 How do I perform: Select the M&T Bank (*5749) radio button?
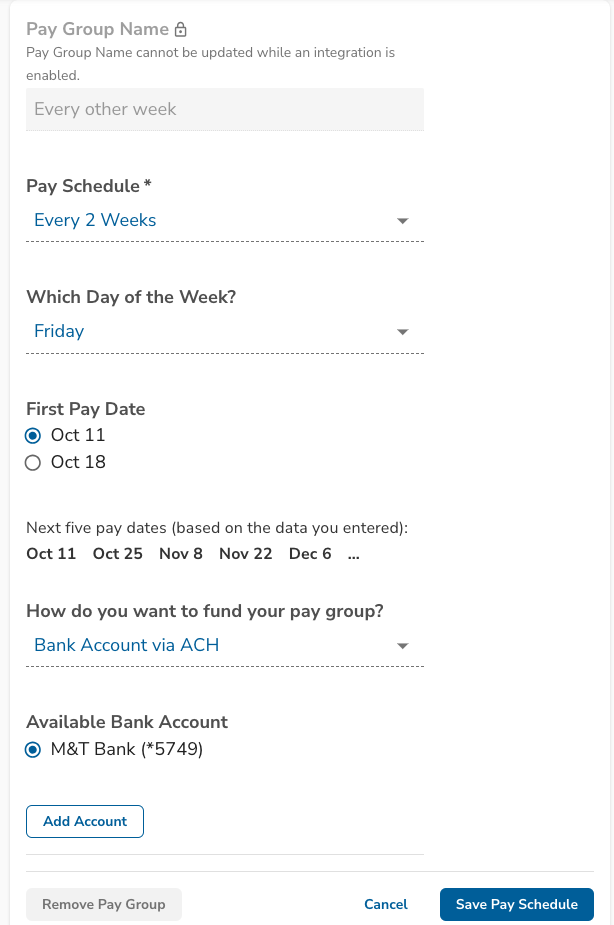point(33,749)
